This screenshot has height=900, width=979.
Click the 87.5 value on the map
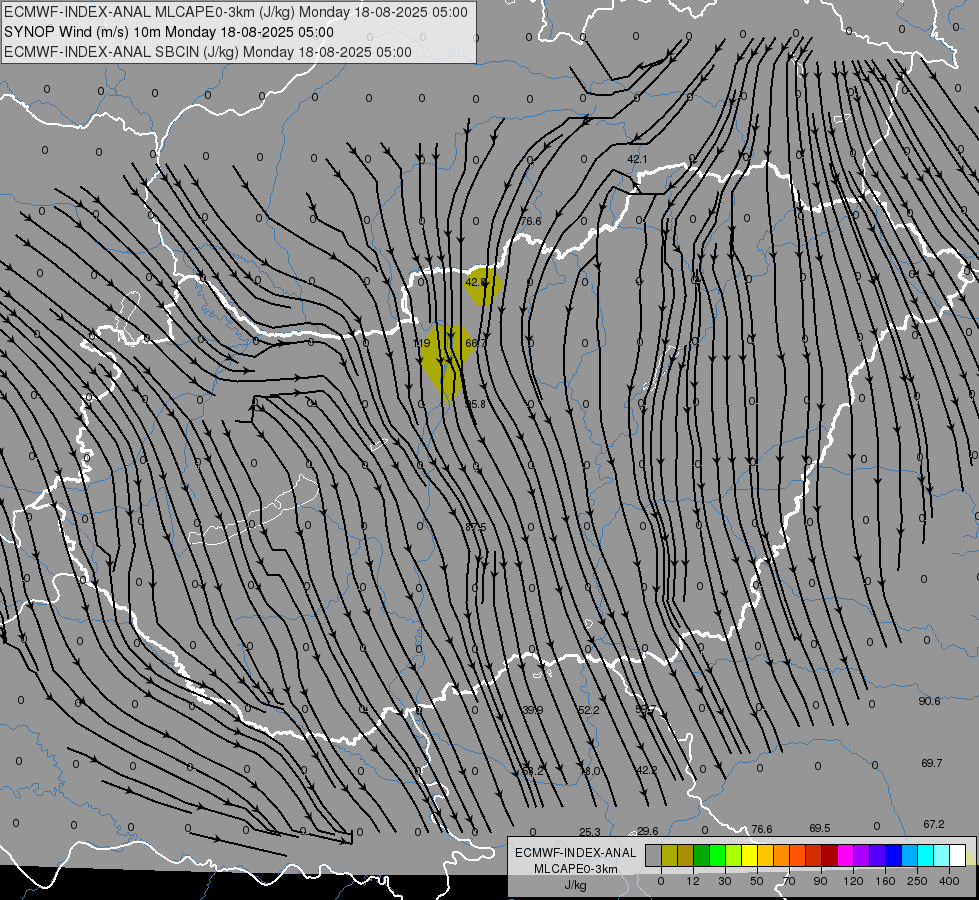click(x=476, y=527)
